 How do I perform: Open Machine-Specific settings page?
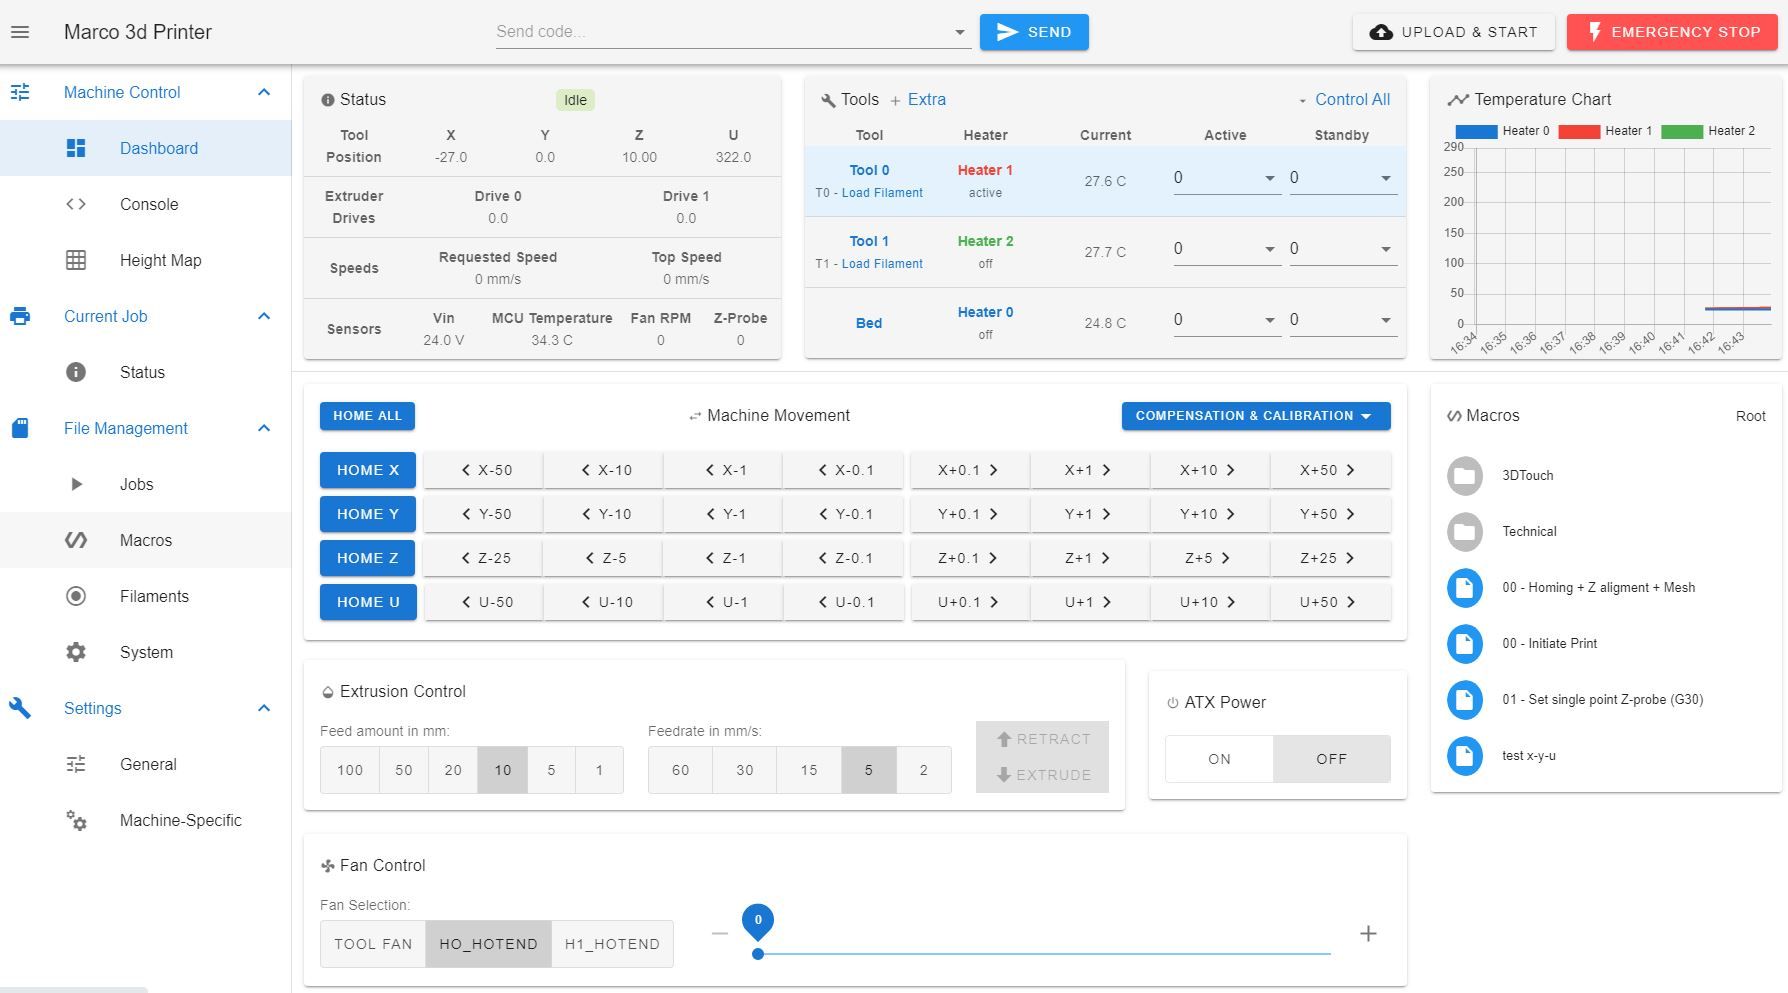[x=146, y=820]
